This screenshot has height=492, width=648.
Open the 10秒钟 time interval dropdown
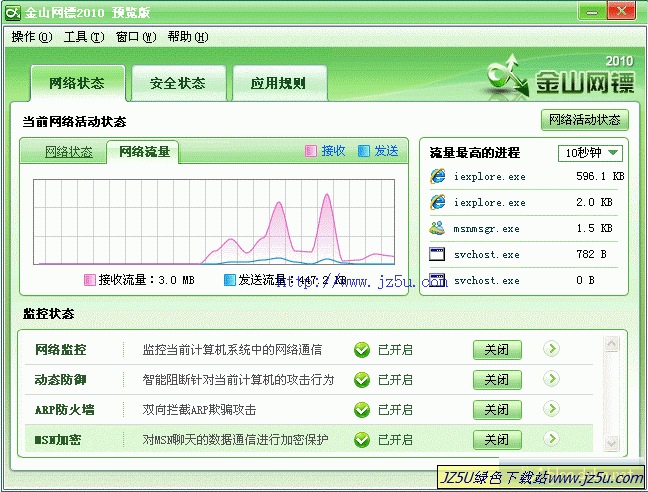590,153
